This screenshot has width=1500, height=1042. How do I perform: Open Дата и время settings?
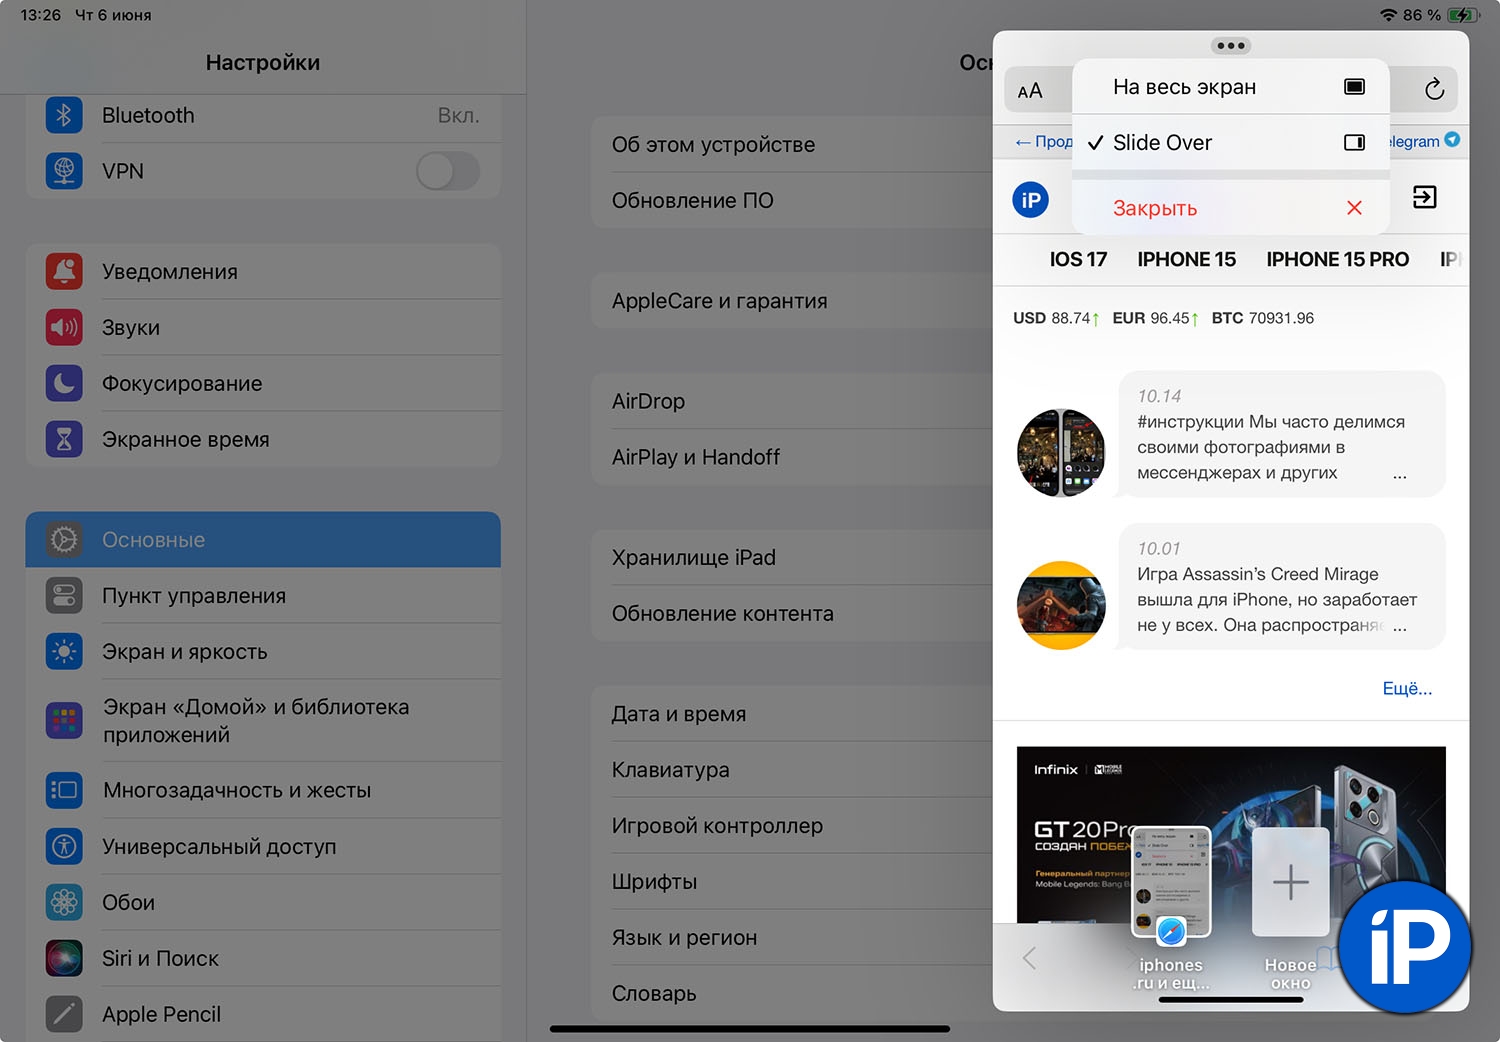point(792,714)
